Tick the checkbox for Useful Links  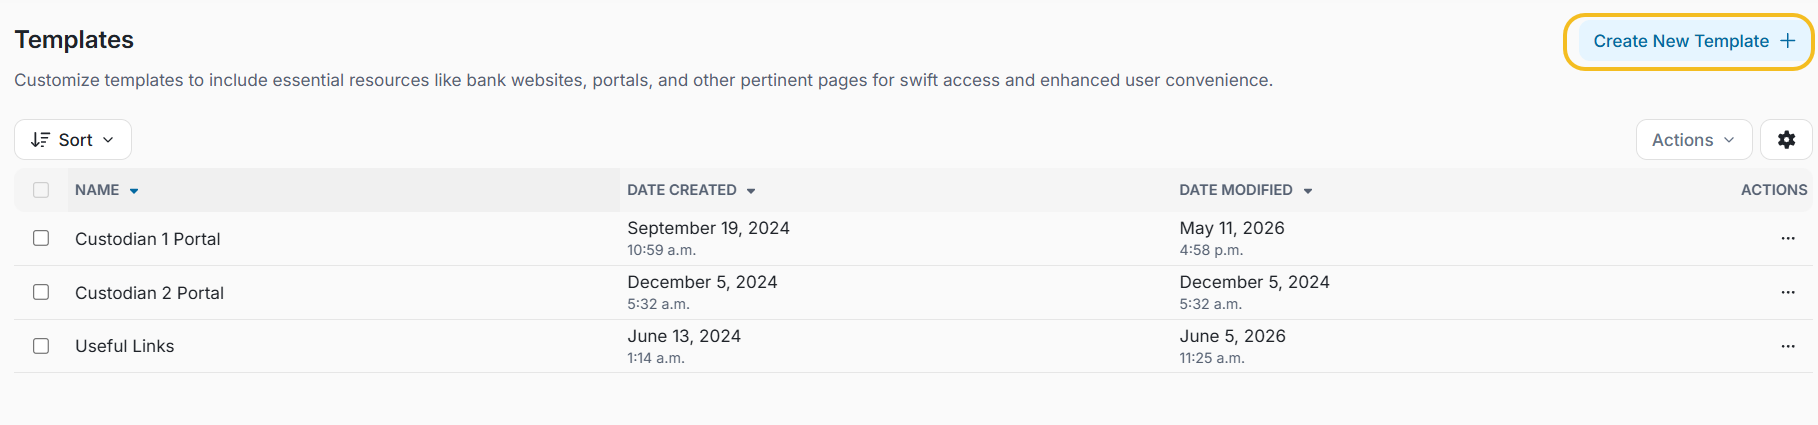(41, 346)
